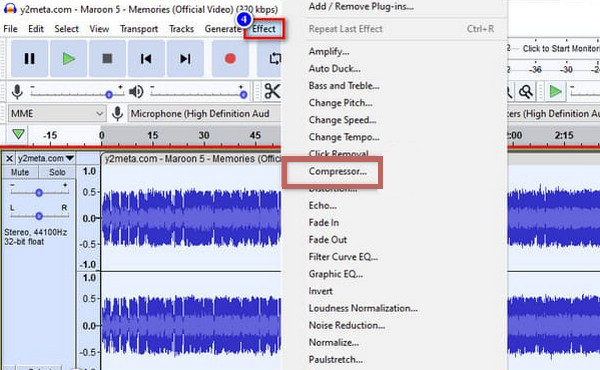This screenshot has width=600, height=370.
Task: Close the track with the X button
Action: click(10, 158)
